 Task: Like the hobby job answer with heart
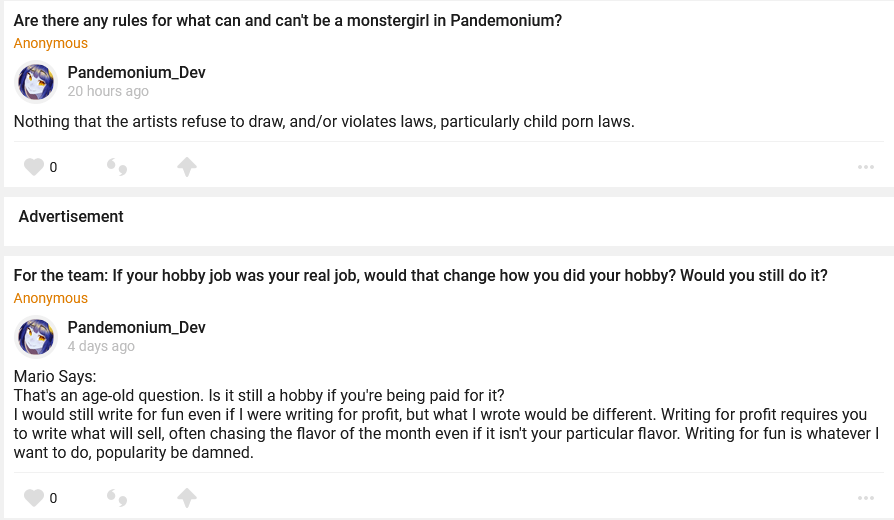coord(34,498)
